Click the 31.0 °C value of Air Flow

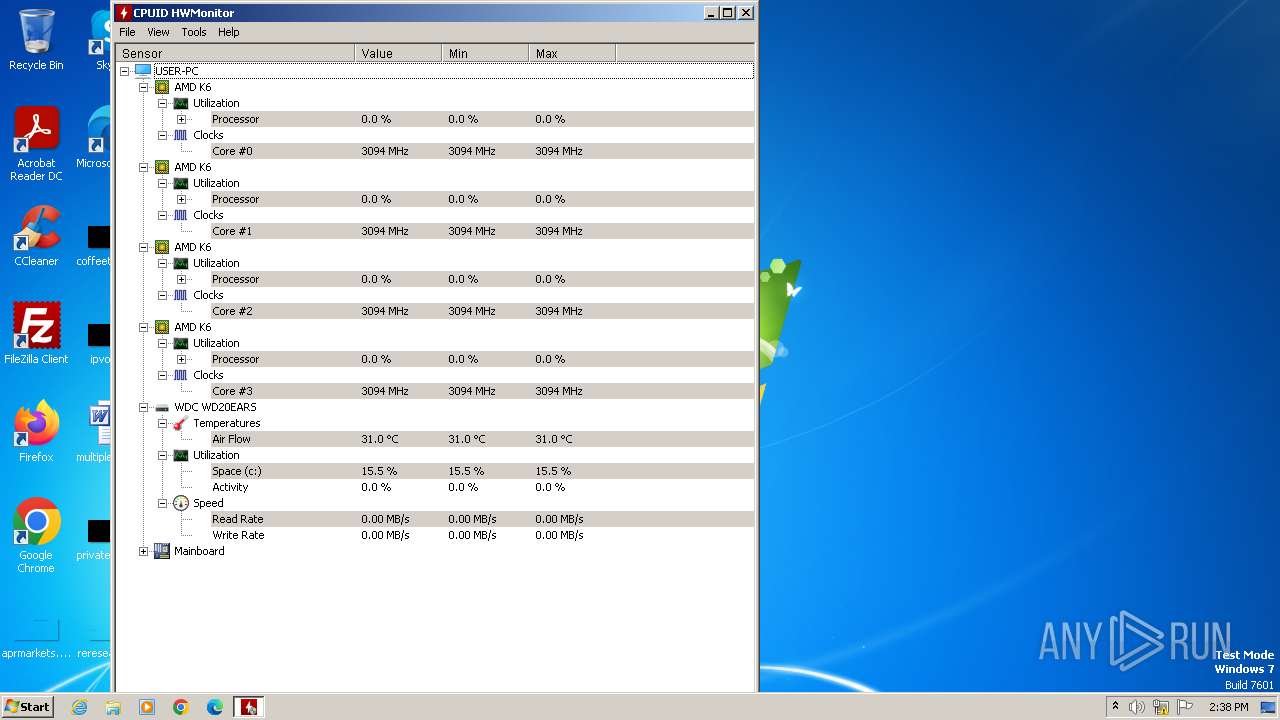380,439
